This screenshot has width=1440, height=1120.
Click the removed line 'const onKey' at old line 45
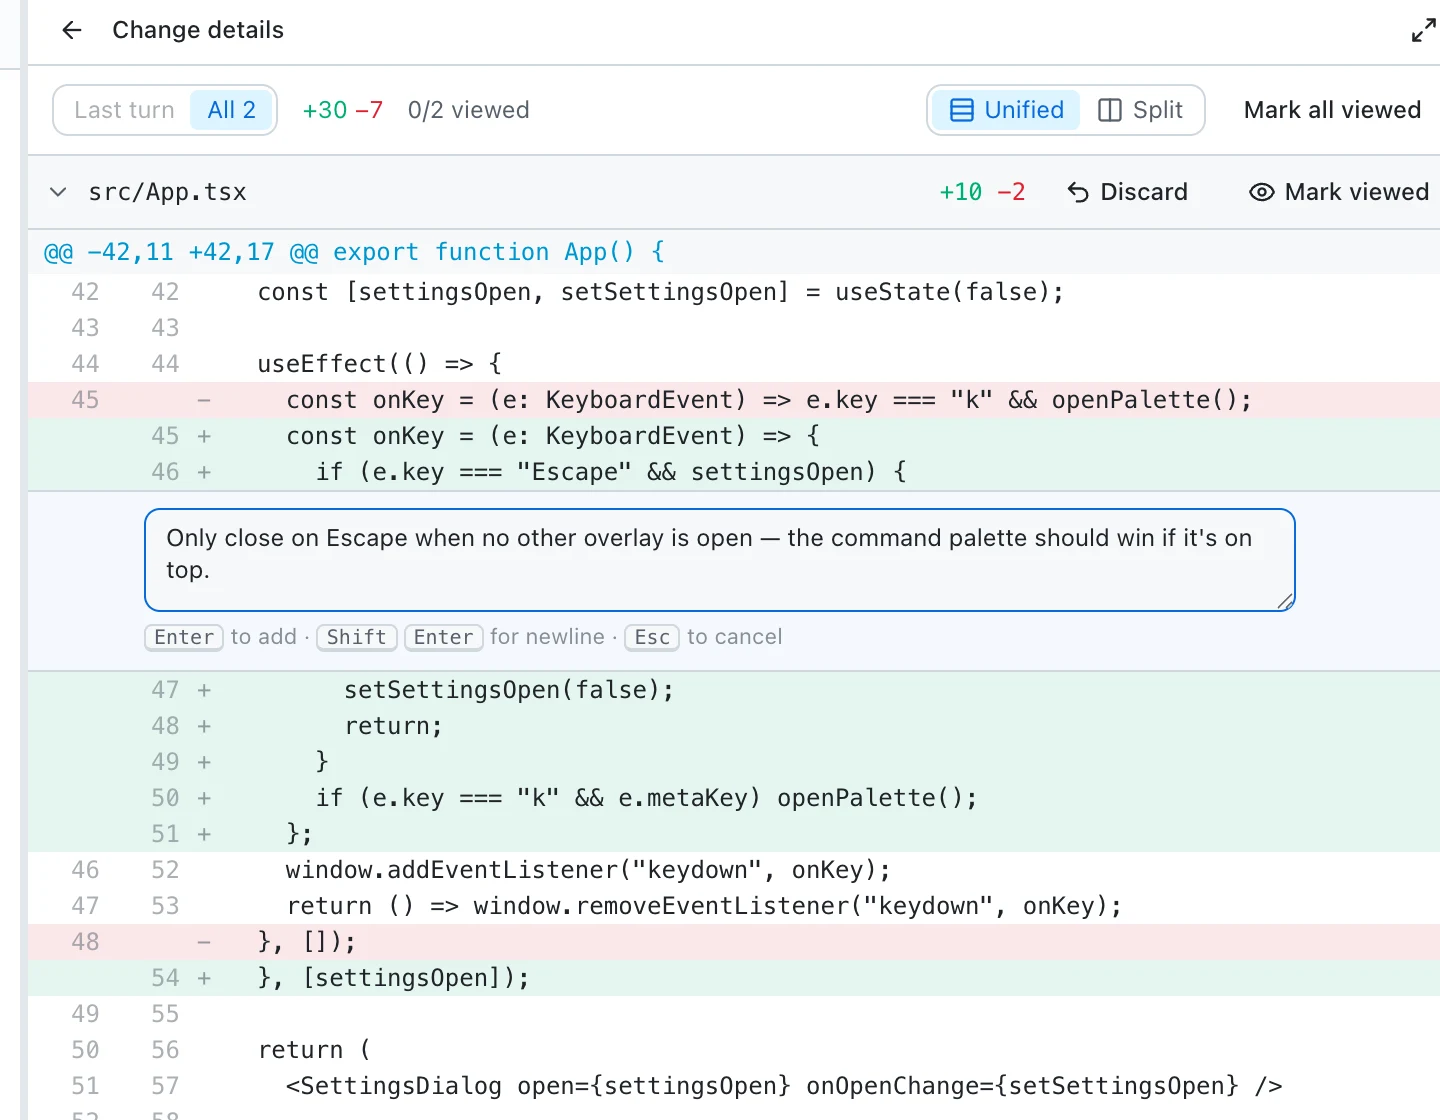(734, 400)
